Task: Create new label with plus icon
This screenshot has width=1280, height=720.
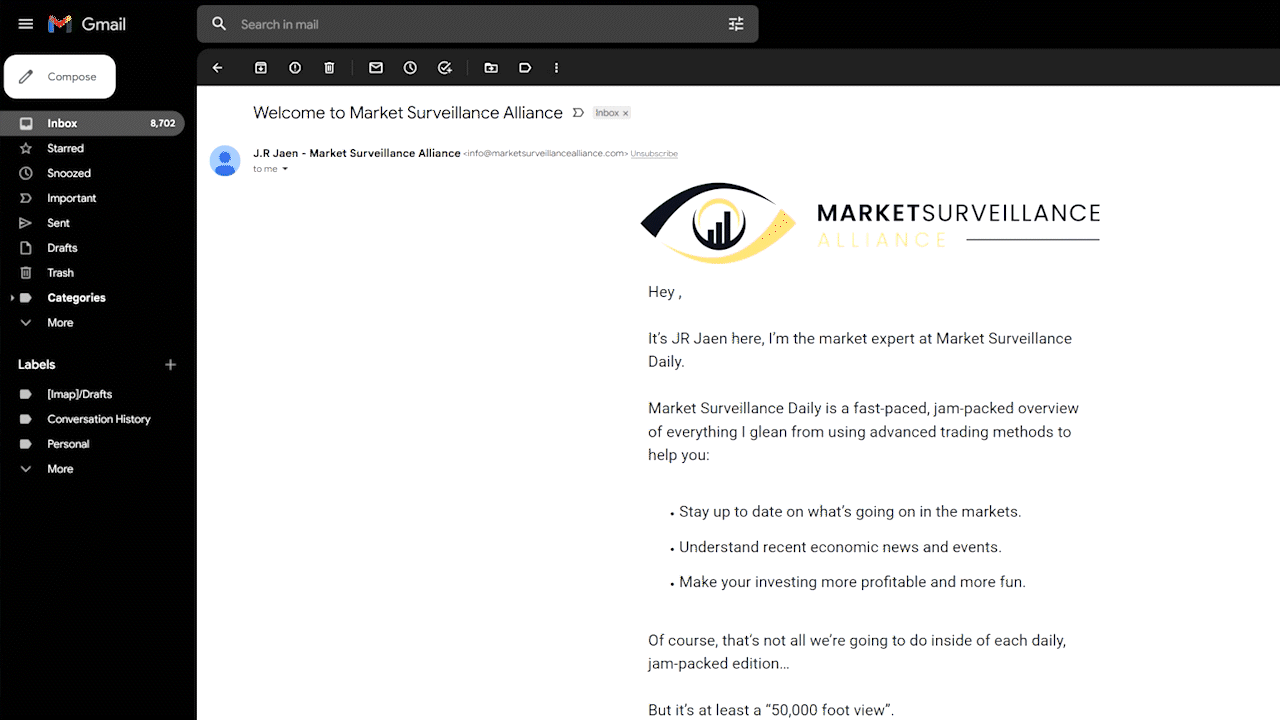Action: tap(170, 365)
